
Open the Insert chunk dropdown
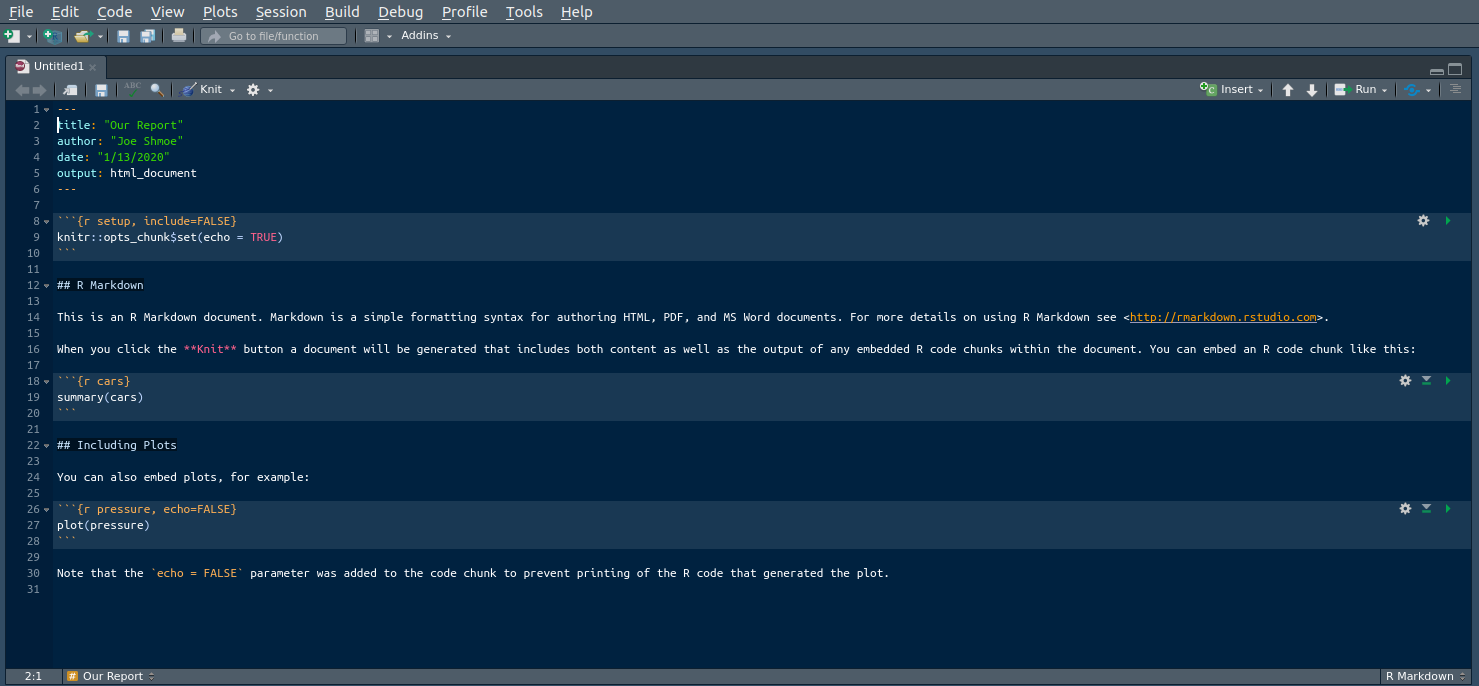(1232, 90)
